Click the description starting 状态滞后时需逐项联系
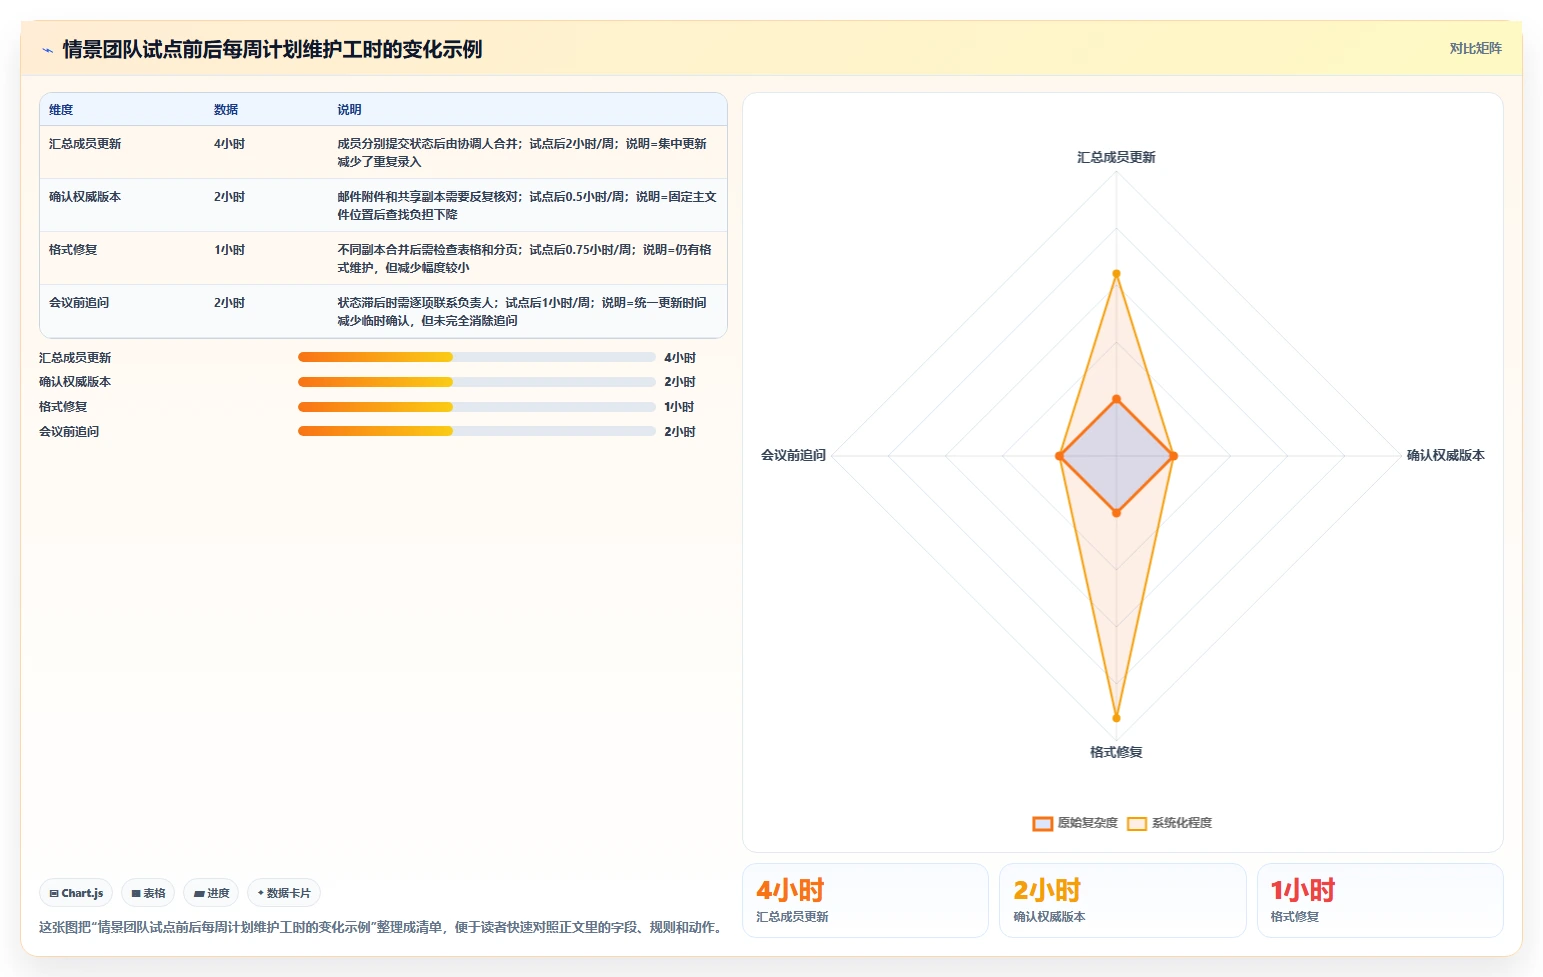 coord(522,312)
